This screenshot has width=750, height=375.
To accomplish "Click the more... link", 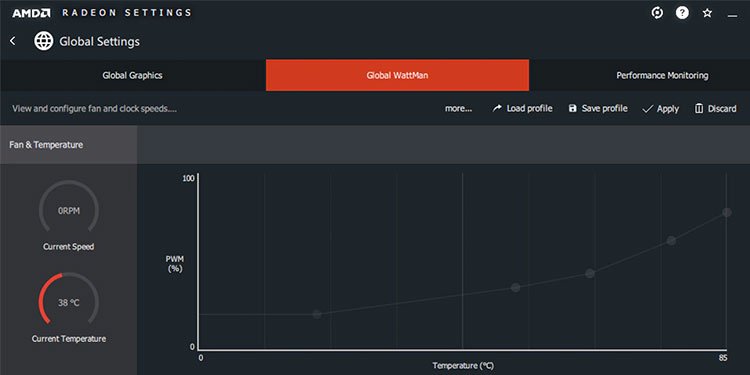I will 458,109.
